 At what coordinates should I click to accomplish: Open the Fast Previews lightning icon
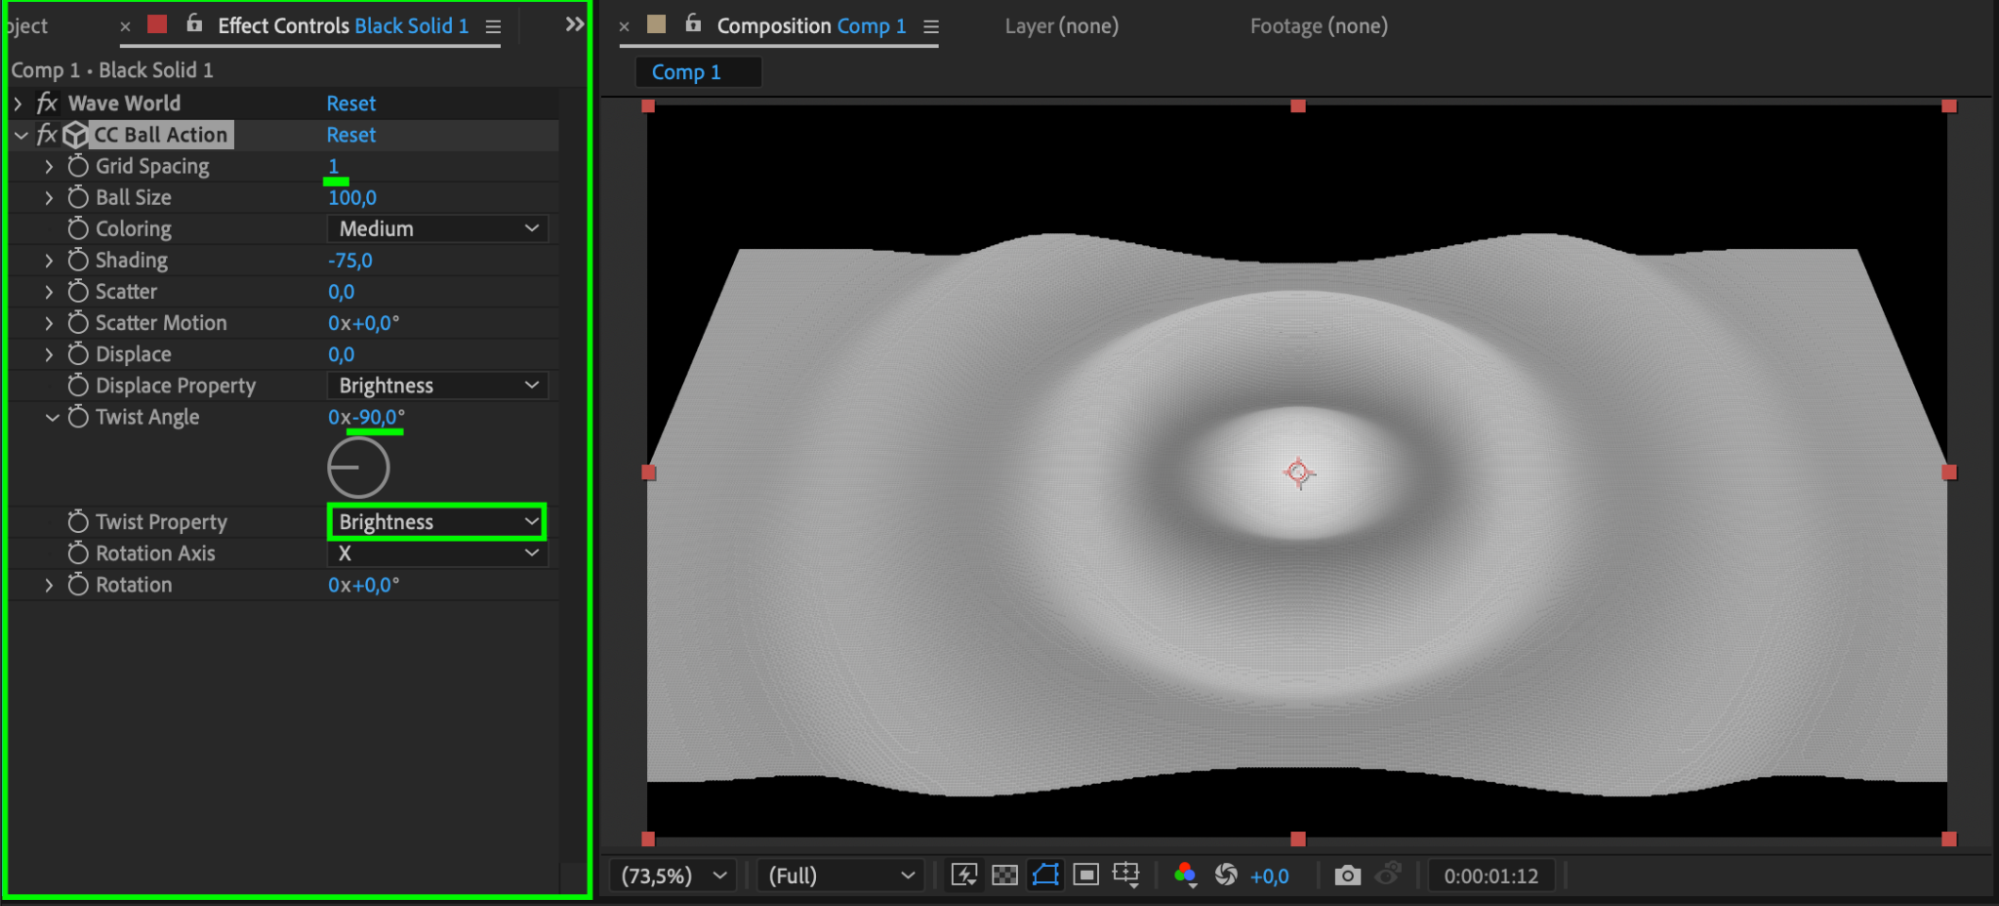pyautogui.click(x=964, y=876)
